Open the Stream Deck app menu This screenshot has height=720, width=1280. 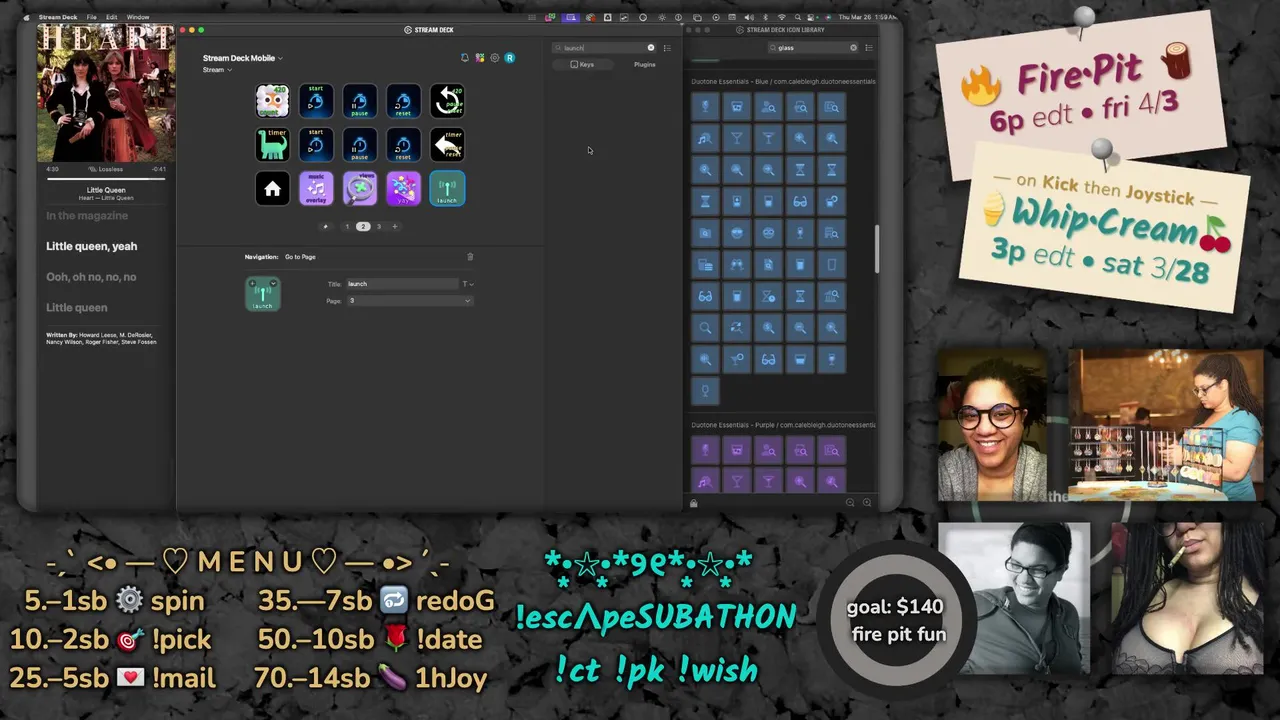click(57, 17)
